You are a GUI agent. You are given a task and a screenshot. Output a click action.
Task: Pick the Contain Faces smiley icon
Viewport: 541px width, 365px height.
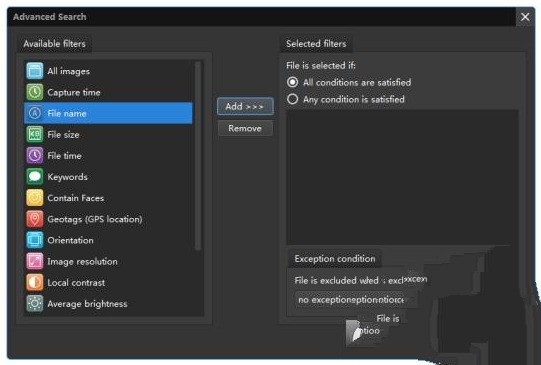point(35,198)
